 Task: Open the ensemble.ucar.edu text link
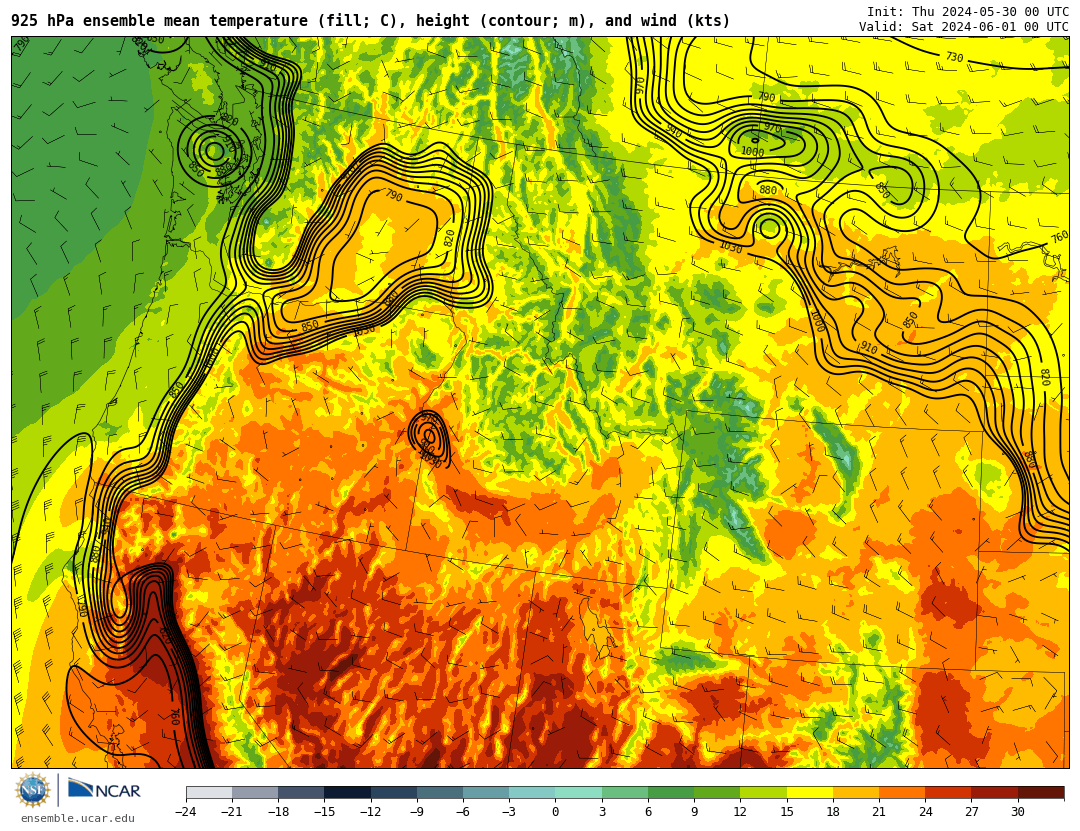click(78, 819)
